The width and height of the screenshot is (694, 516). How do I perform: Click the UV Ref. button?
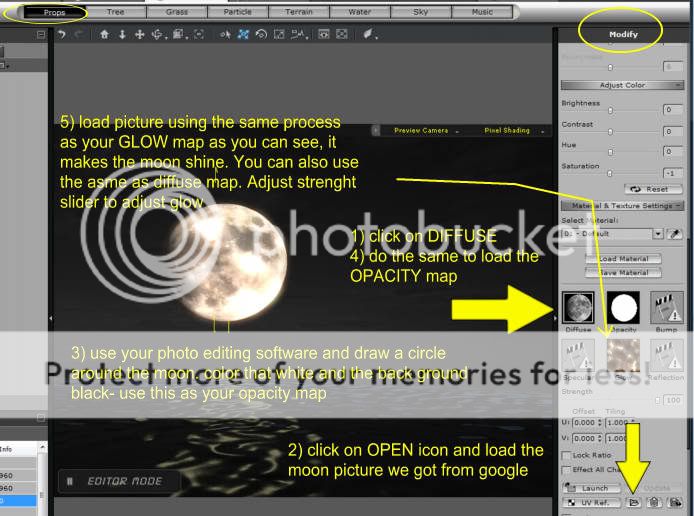click(592, 502)
